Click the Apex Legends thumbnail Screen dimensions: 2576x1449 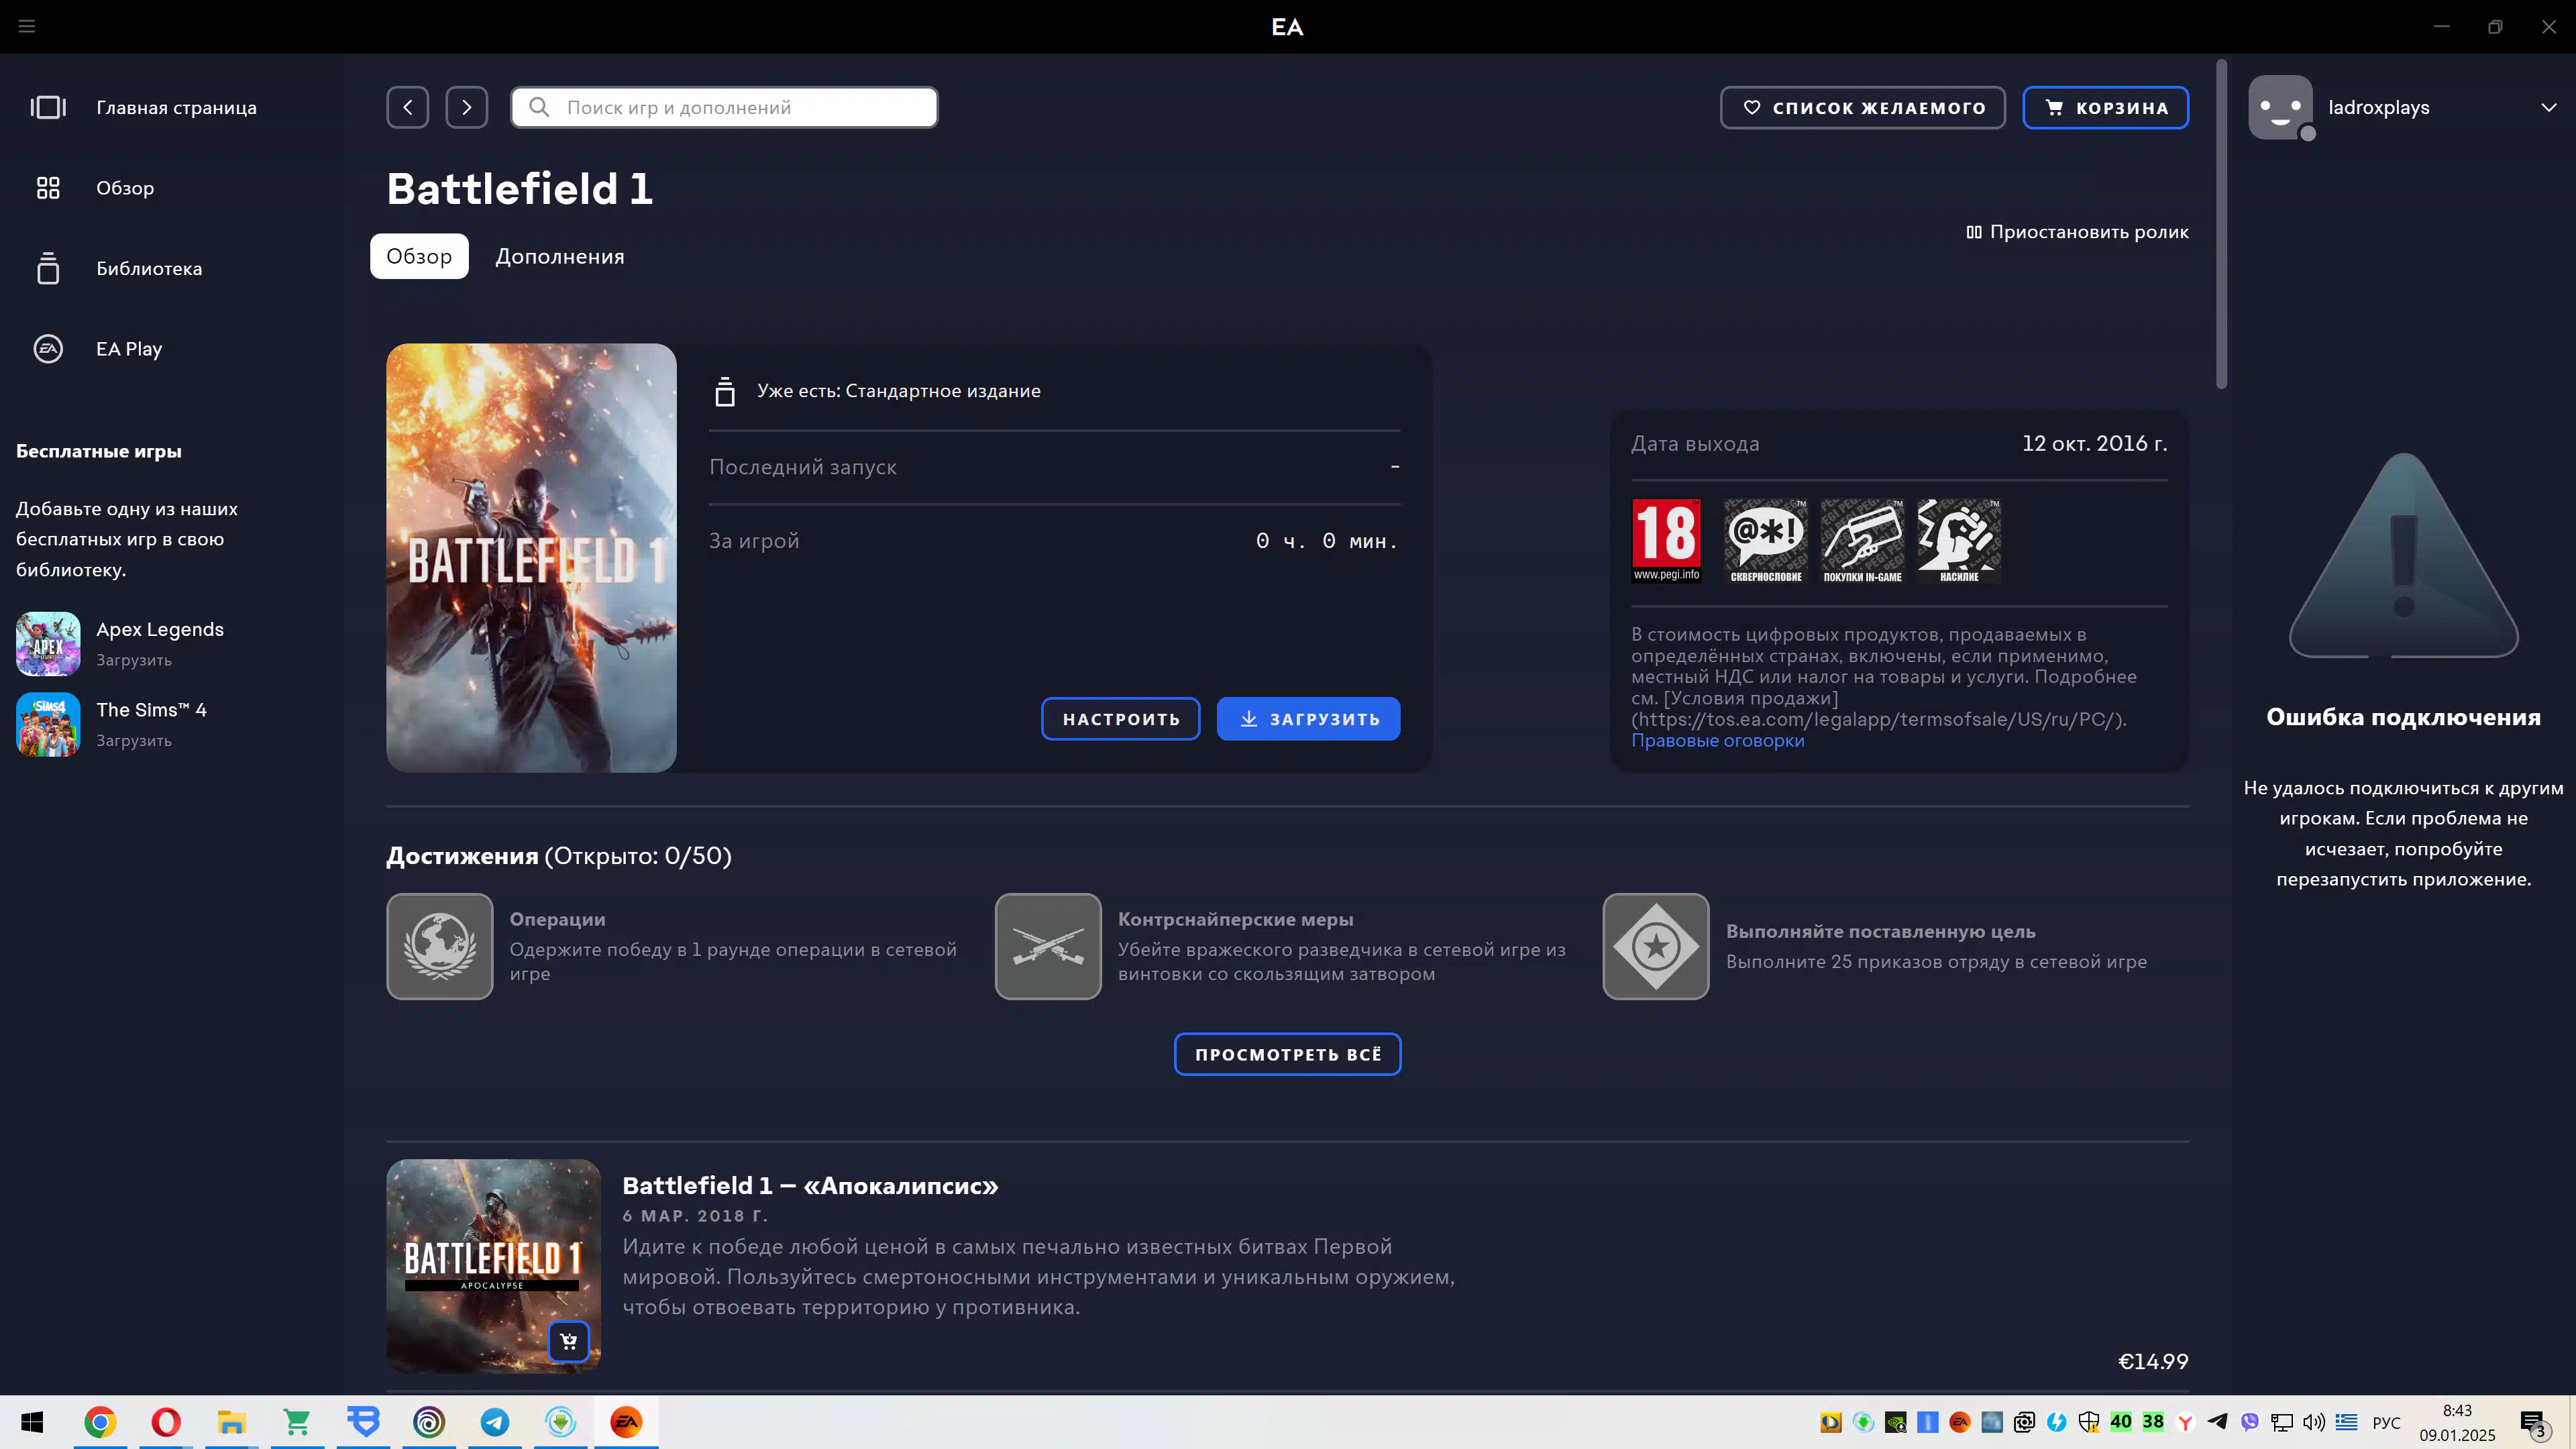pyautogui.click(x=48, y=644)
